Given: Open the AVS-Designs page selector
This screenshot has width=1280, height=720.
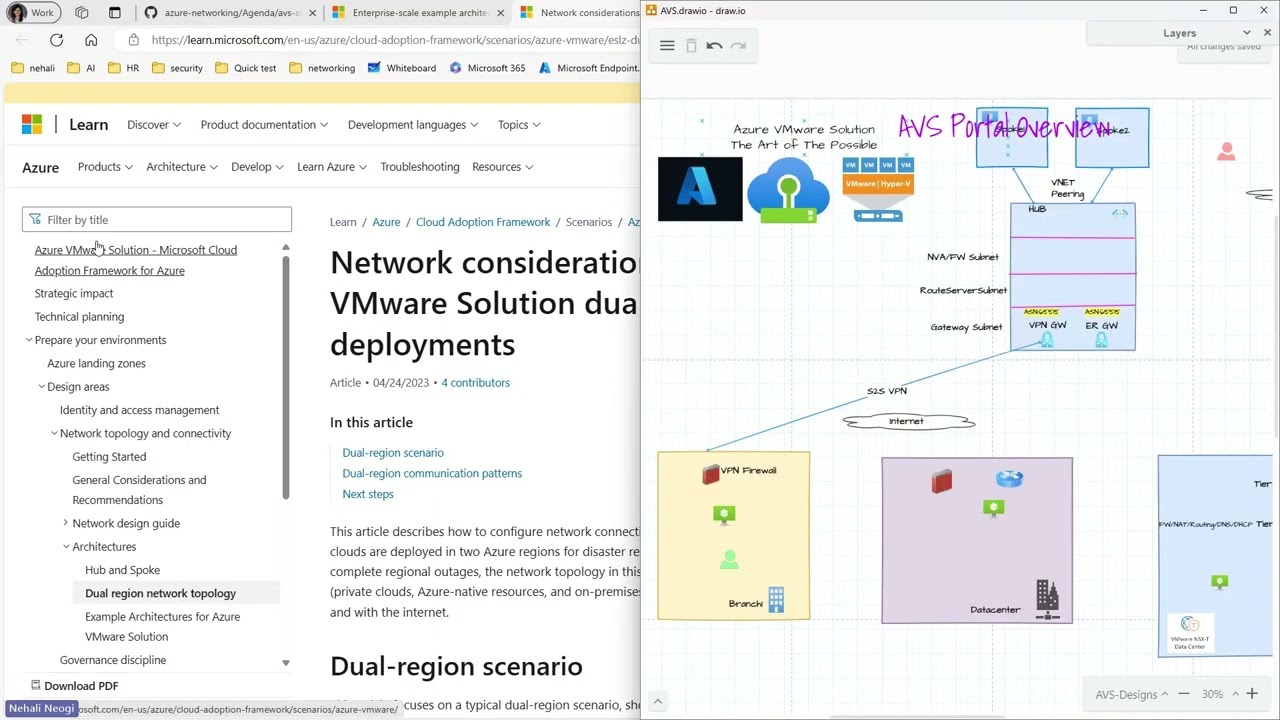Looking at the screenshot, I should tap(1131, 694).
